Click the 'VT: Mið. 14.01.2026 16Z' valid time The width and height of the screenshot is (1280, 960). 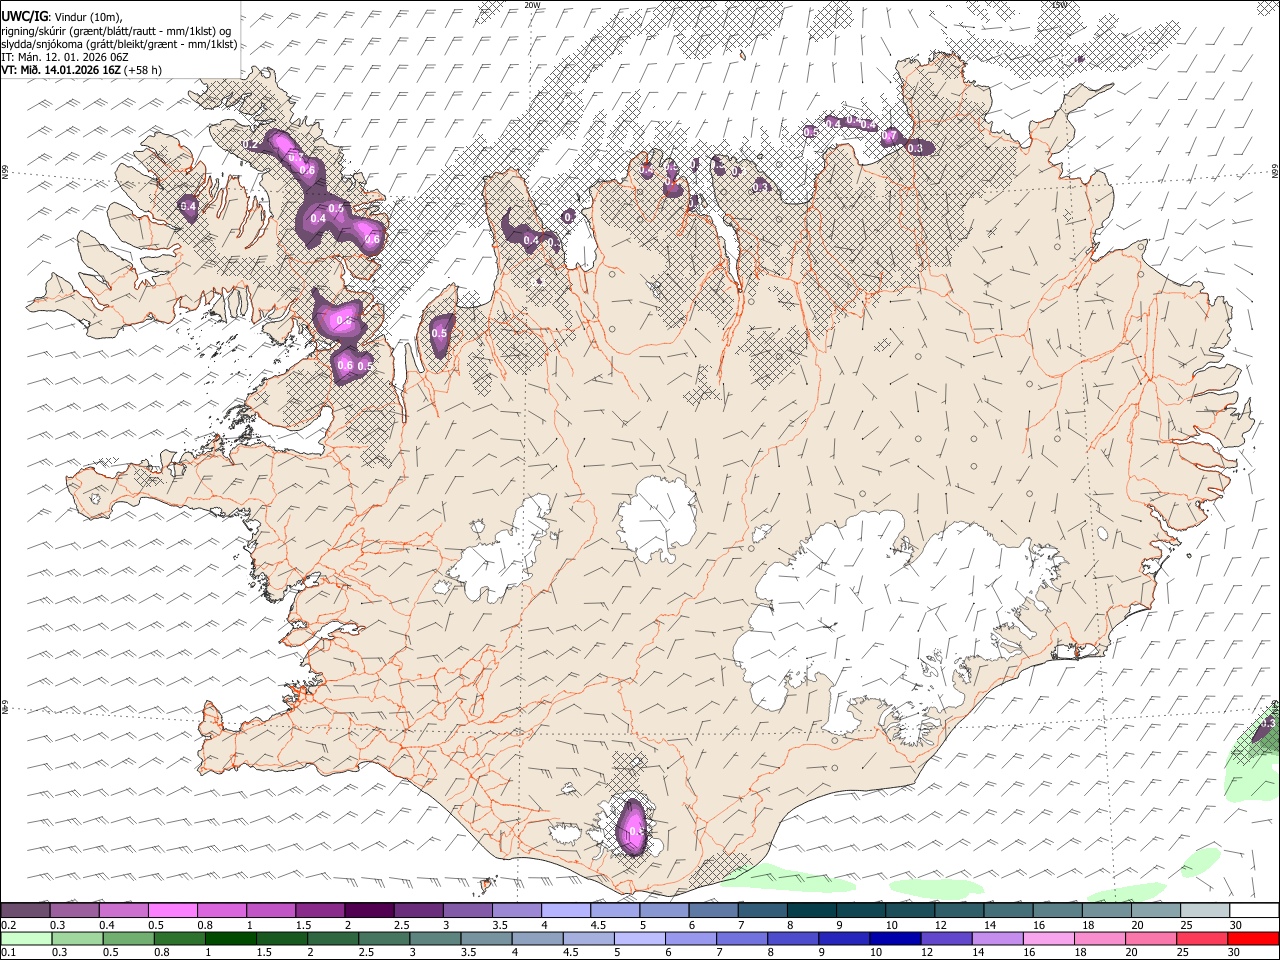(x=61, y=70)
